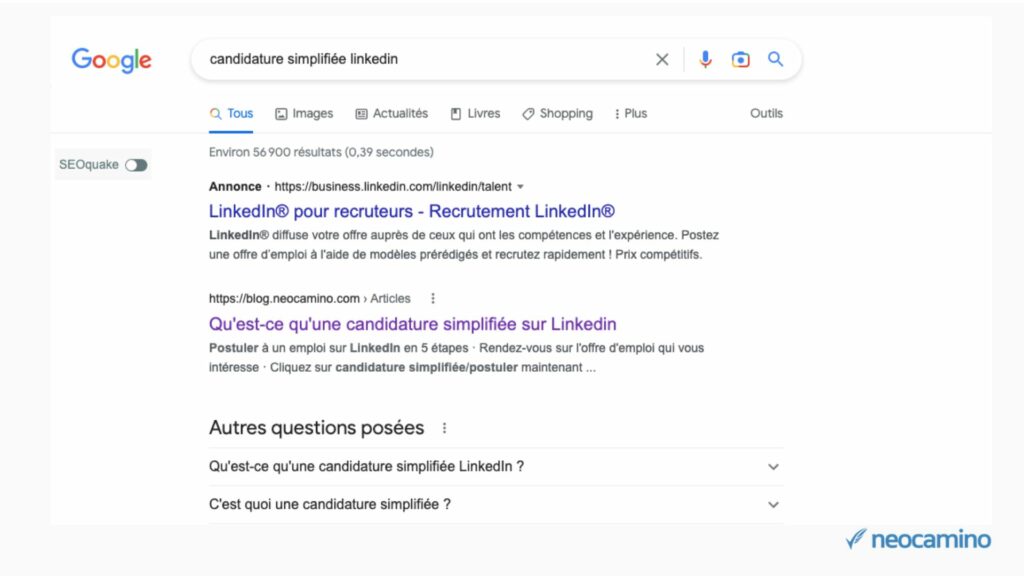
Task: Switch to the Images tab
Action: (x=304, y=114)
